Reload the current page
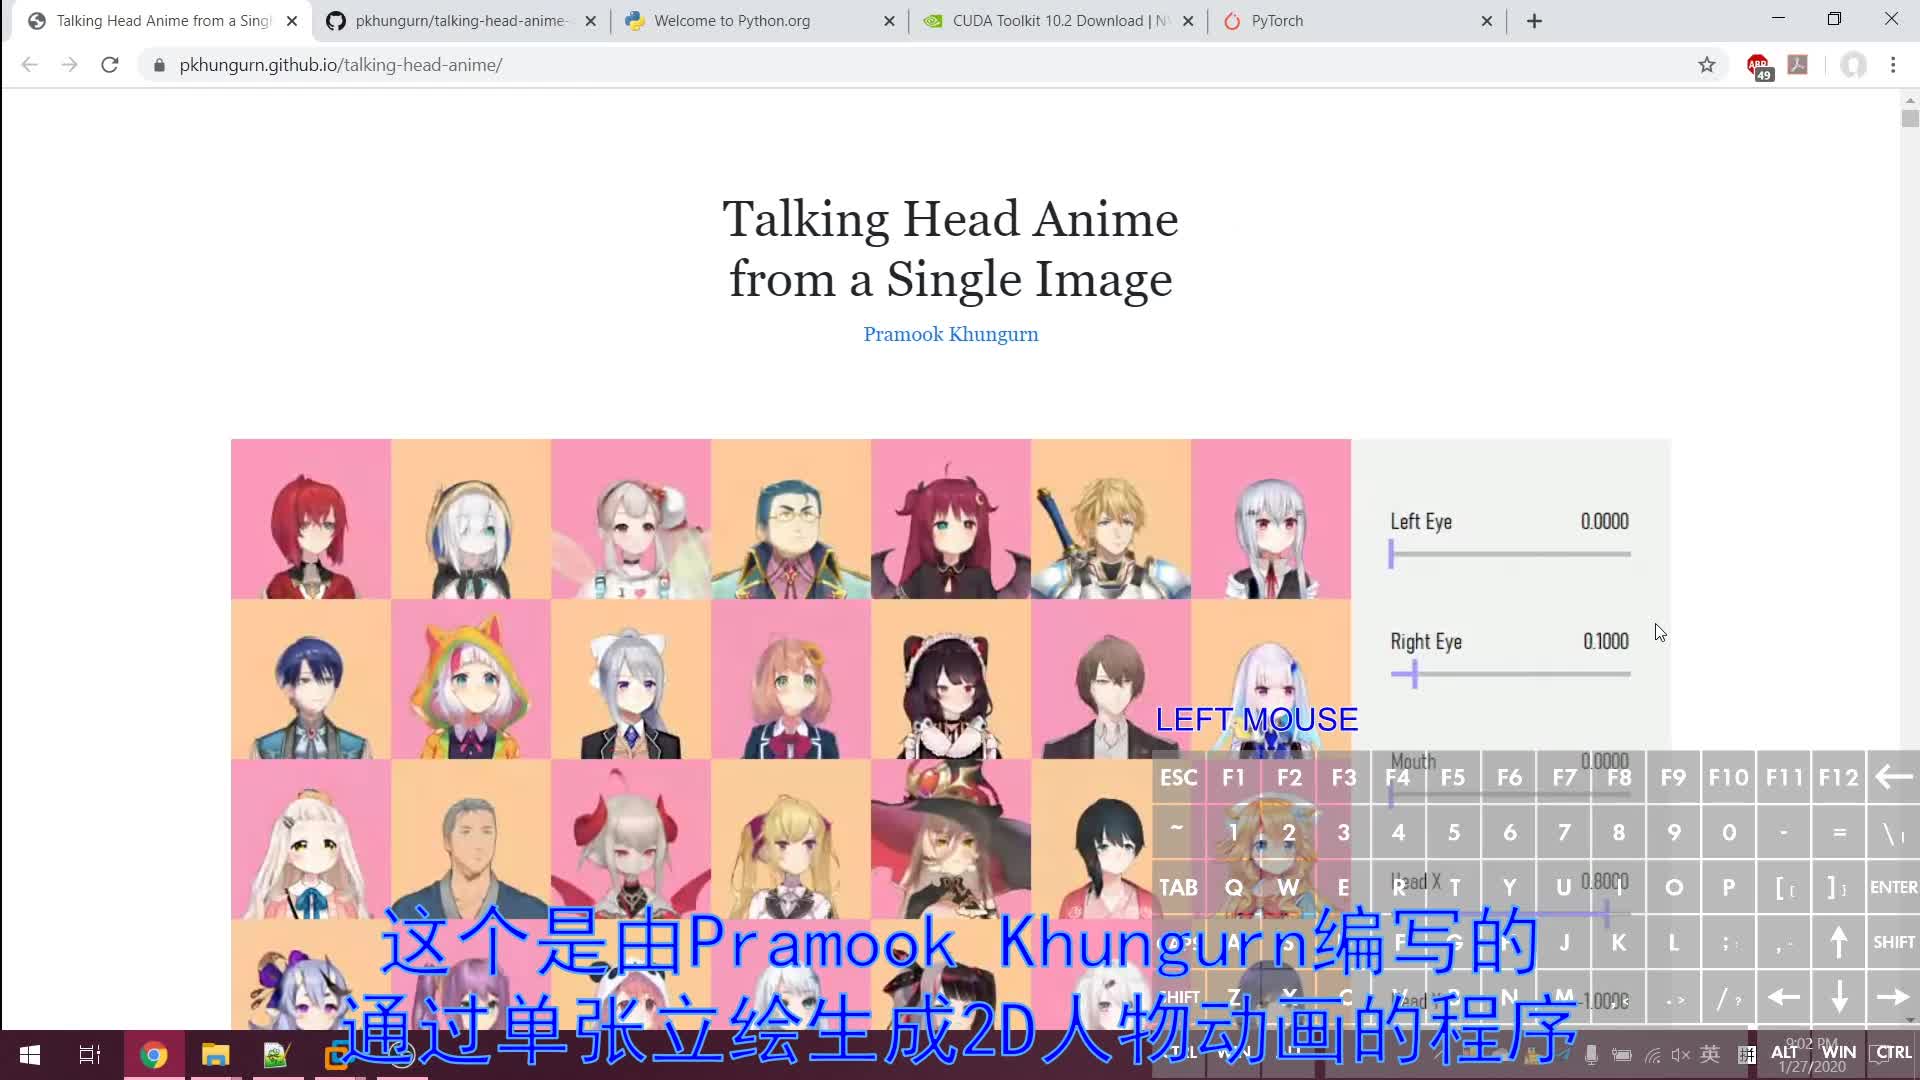The width and height of the screenshot is (1920, 1080). tap(110, 65)
